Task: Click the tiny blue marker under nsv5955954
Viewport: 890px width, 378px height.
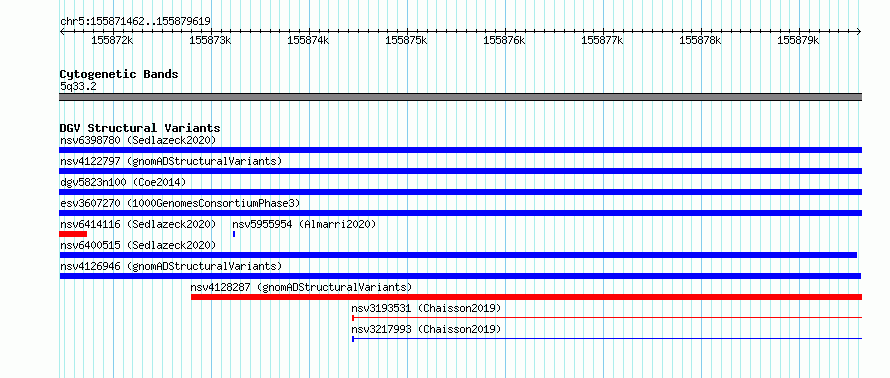Action: (x=234, y=234)
